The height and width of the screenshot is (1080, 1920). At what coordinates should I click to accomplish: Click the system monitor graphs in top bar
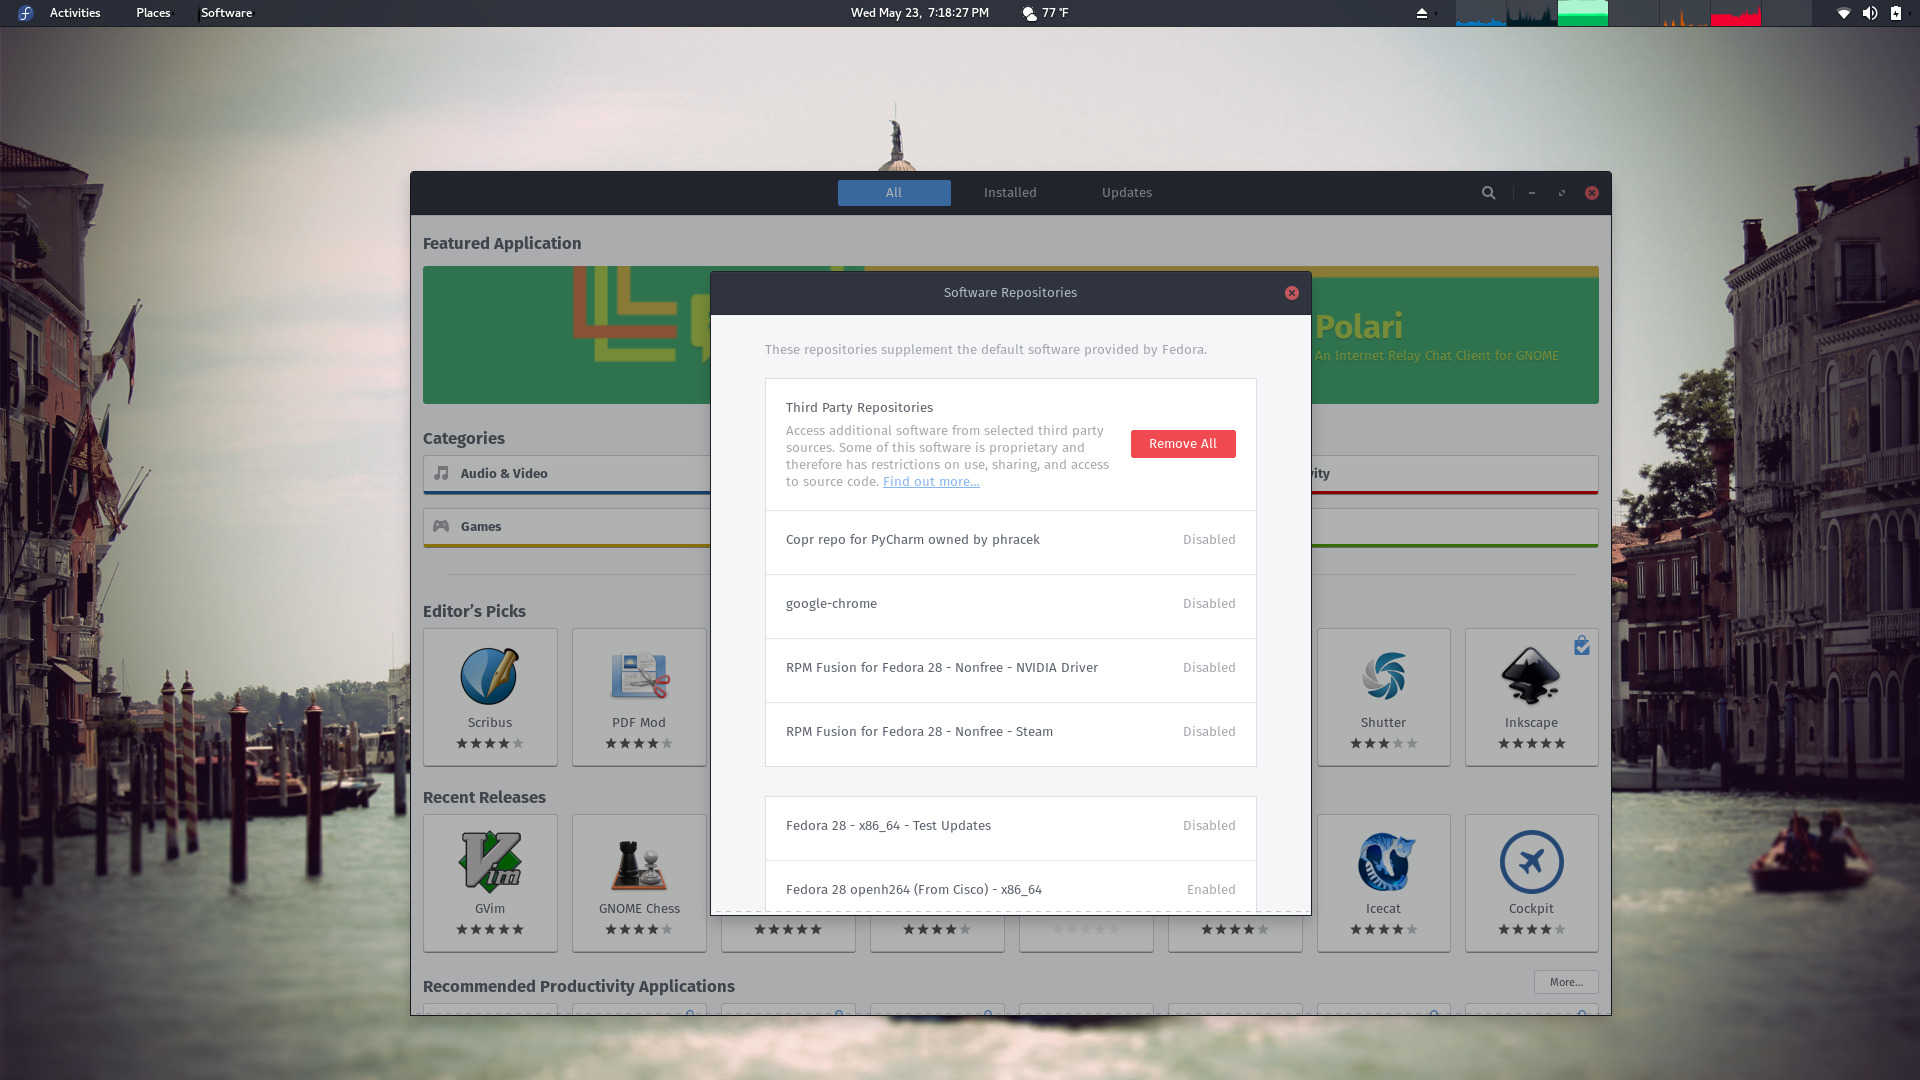point(1633,13)
